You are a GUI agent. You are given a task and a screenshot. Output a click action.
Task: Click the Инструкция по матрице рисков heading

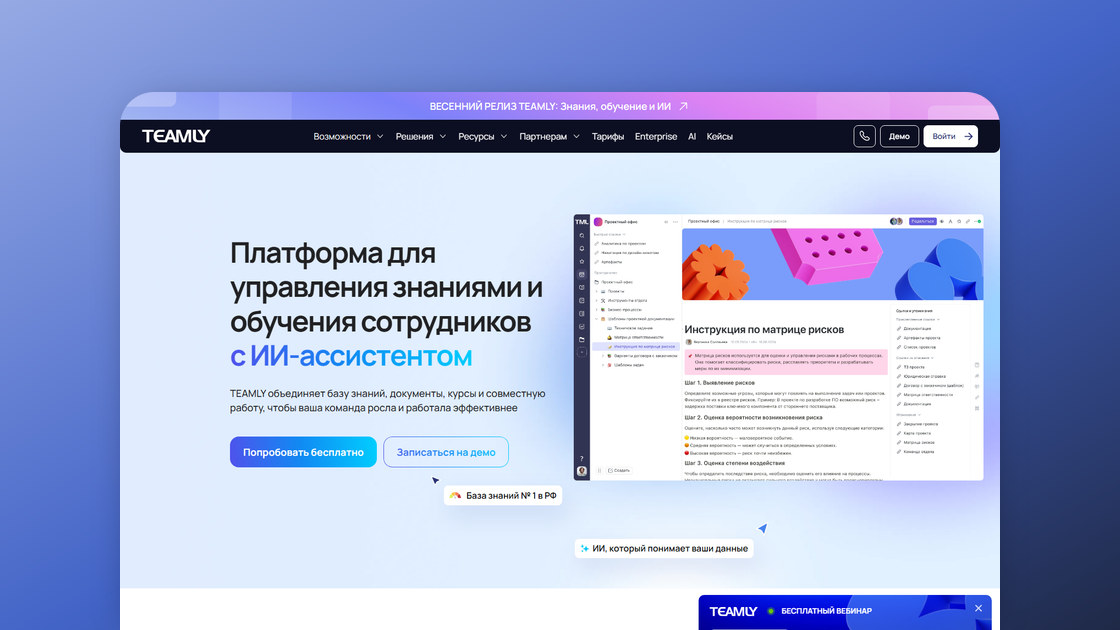(764, 329)
